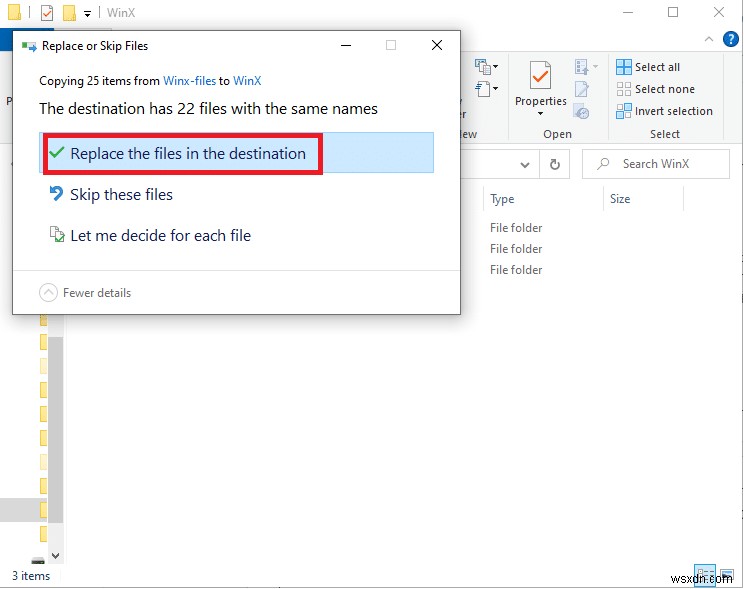
Task: Open the Easy access dropdown icon
Action: point(486,89)
